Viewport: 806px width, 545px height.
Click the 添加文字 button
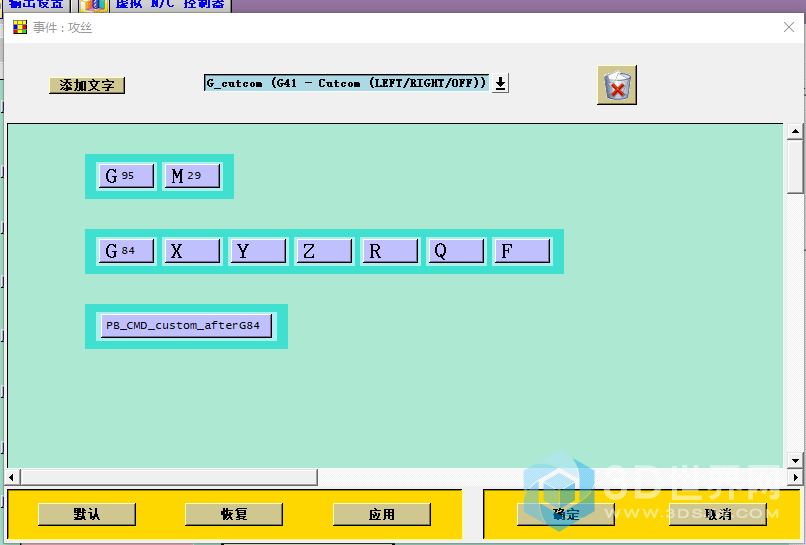pyautogui.click(x=87, y=85)
